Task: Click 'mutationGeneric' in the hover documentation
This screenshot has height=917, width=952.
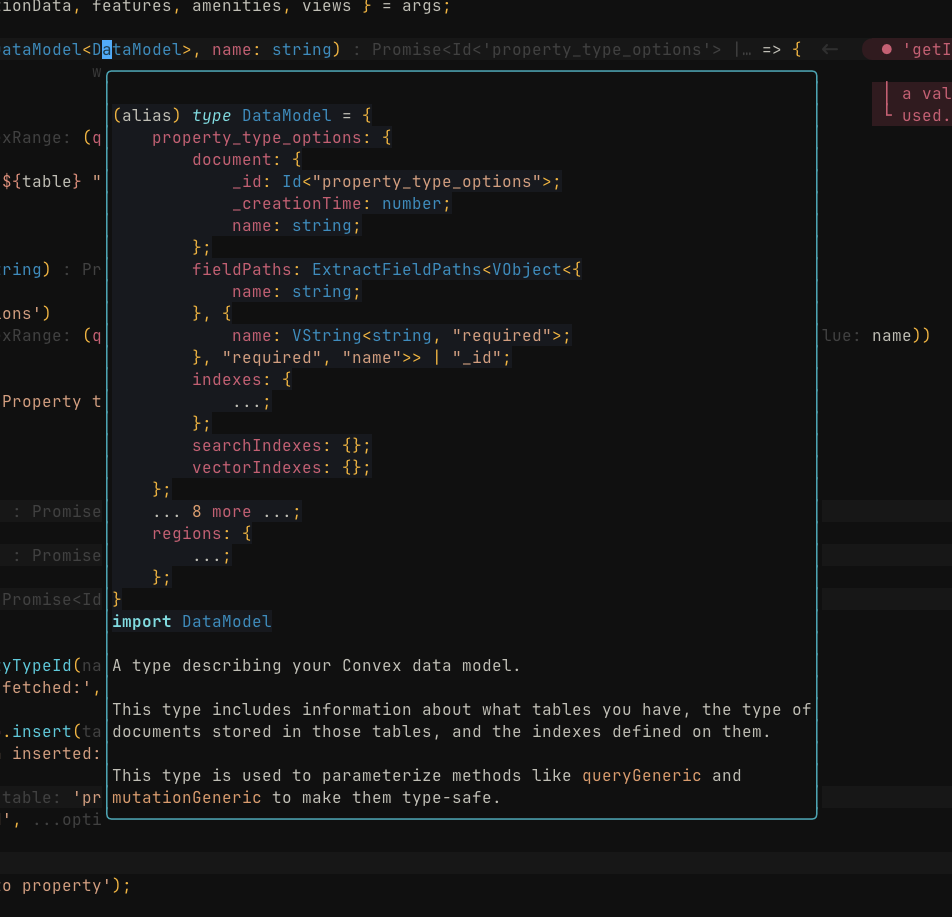Action: pos(186,797)
